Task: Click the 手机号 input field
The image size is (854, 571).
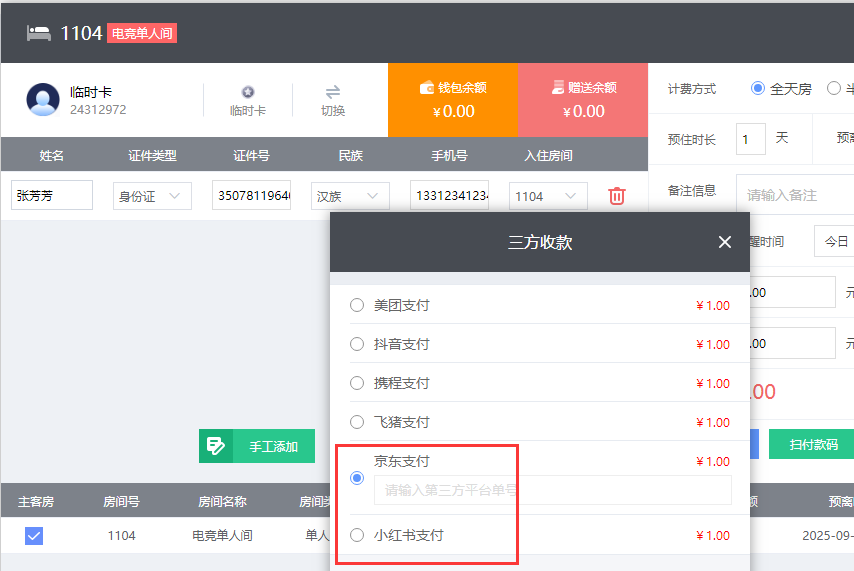Action: click(449, 195)
